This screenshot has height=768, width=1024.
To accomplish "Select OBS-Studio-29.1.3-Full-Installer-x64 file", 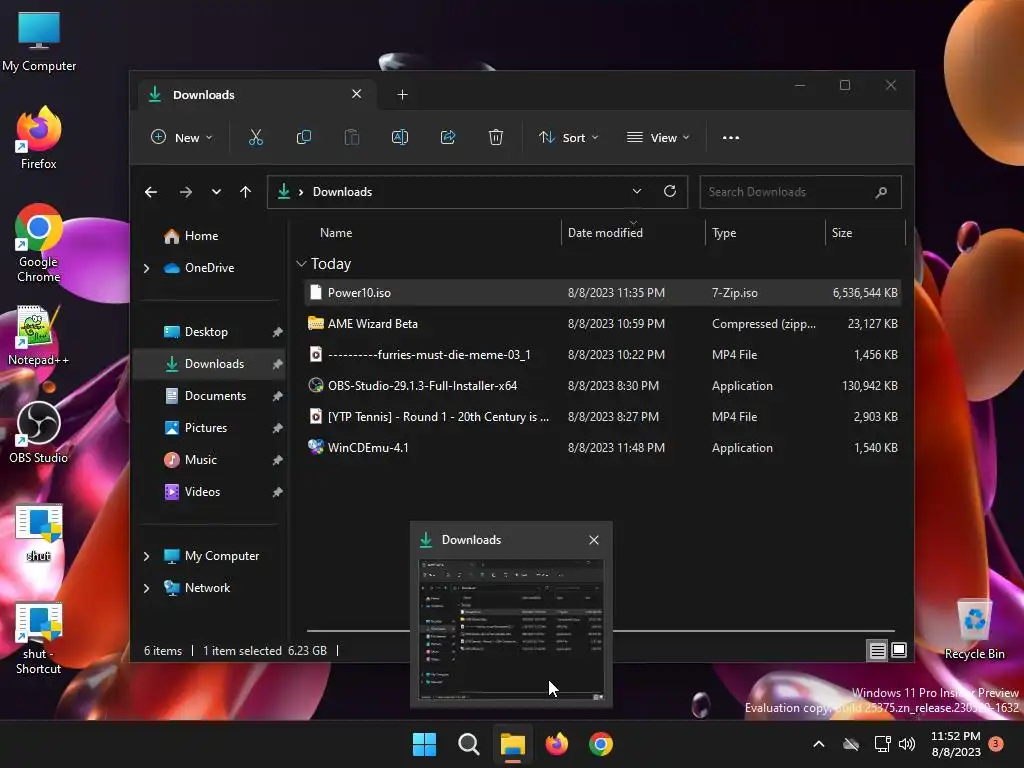I will pos(602,385).
